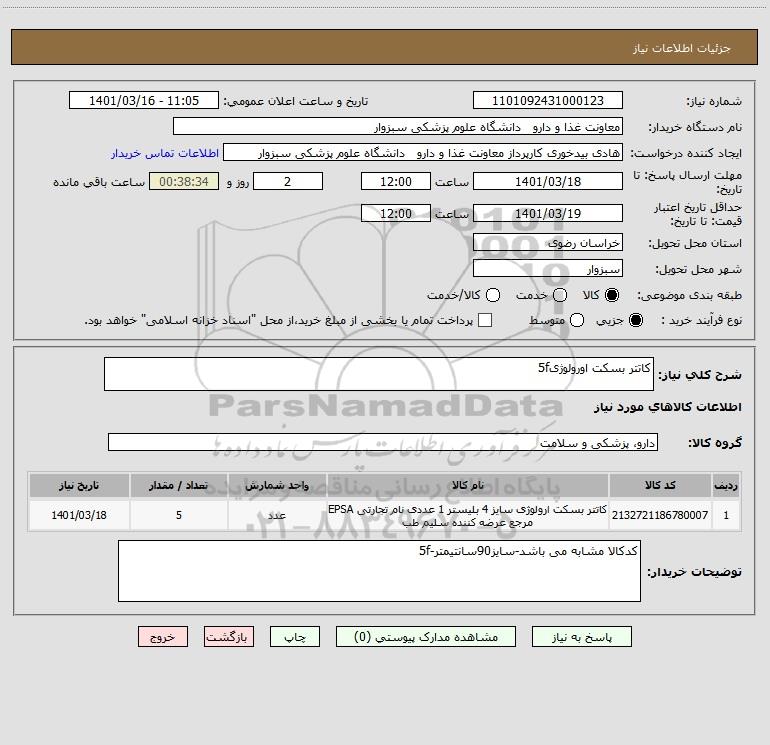Viewport: 770px width, 745px height.
Task: Click the response deadline date 1401/03/18 field
Action: tap(548, 181)
